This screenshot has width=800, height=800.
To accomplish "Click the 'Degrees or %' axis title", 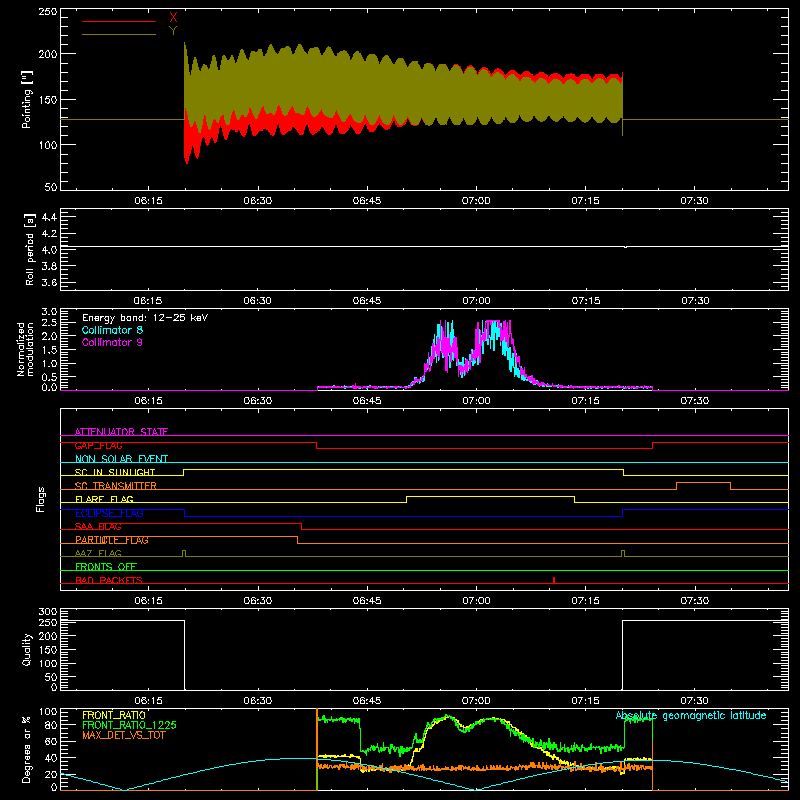I will tap(27, 749).
